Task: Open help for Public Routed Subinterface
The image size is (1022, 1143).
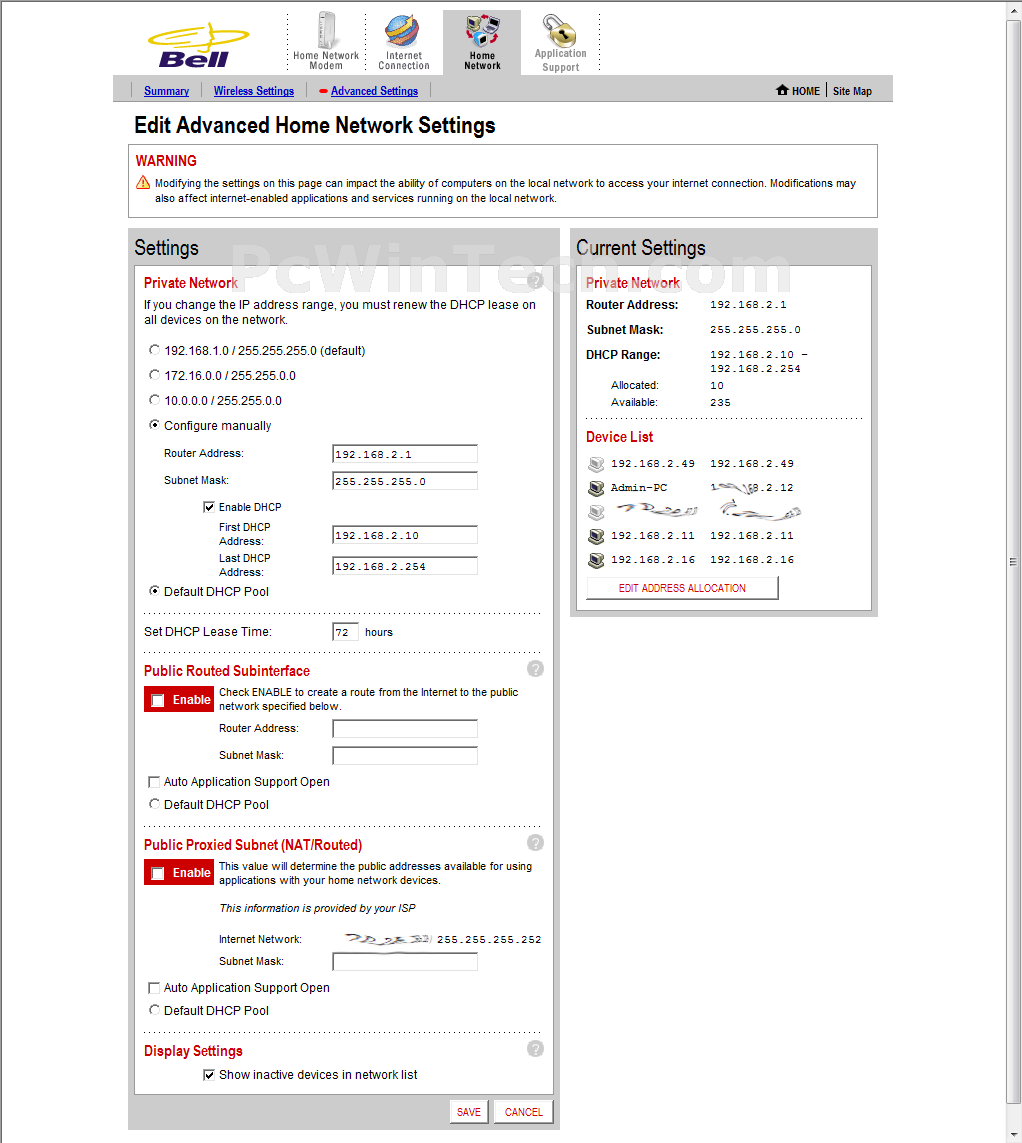Action: tap(535, 669)
